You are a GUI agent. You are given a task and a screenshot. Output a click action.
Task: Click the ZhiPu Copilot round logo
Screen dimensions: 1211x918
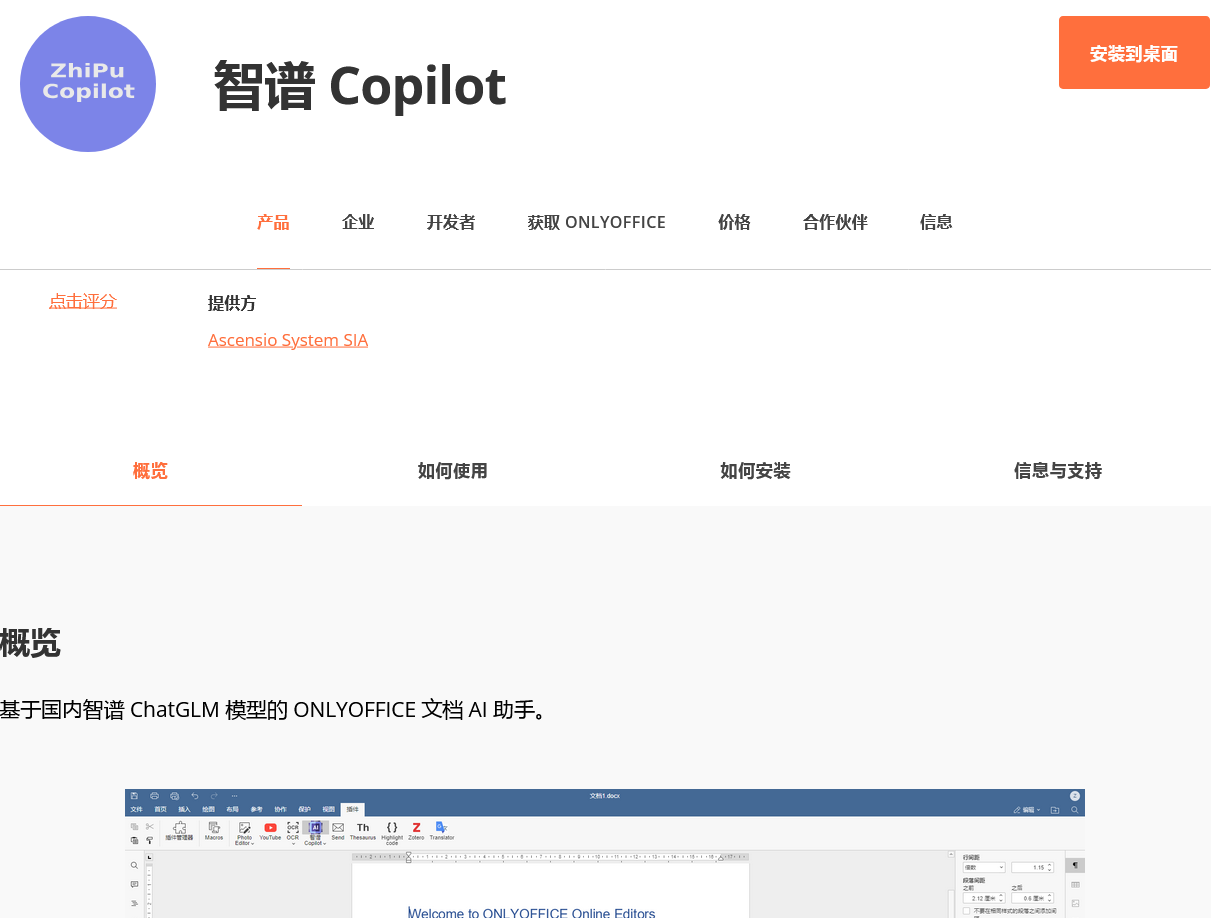[88, 84]
